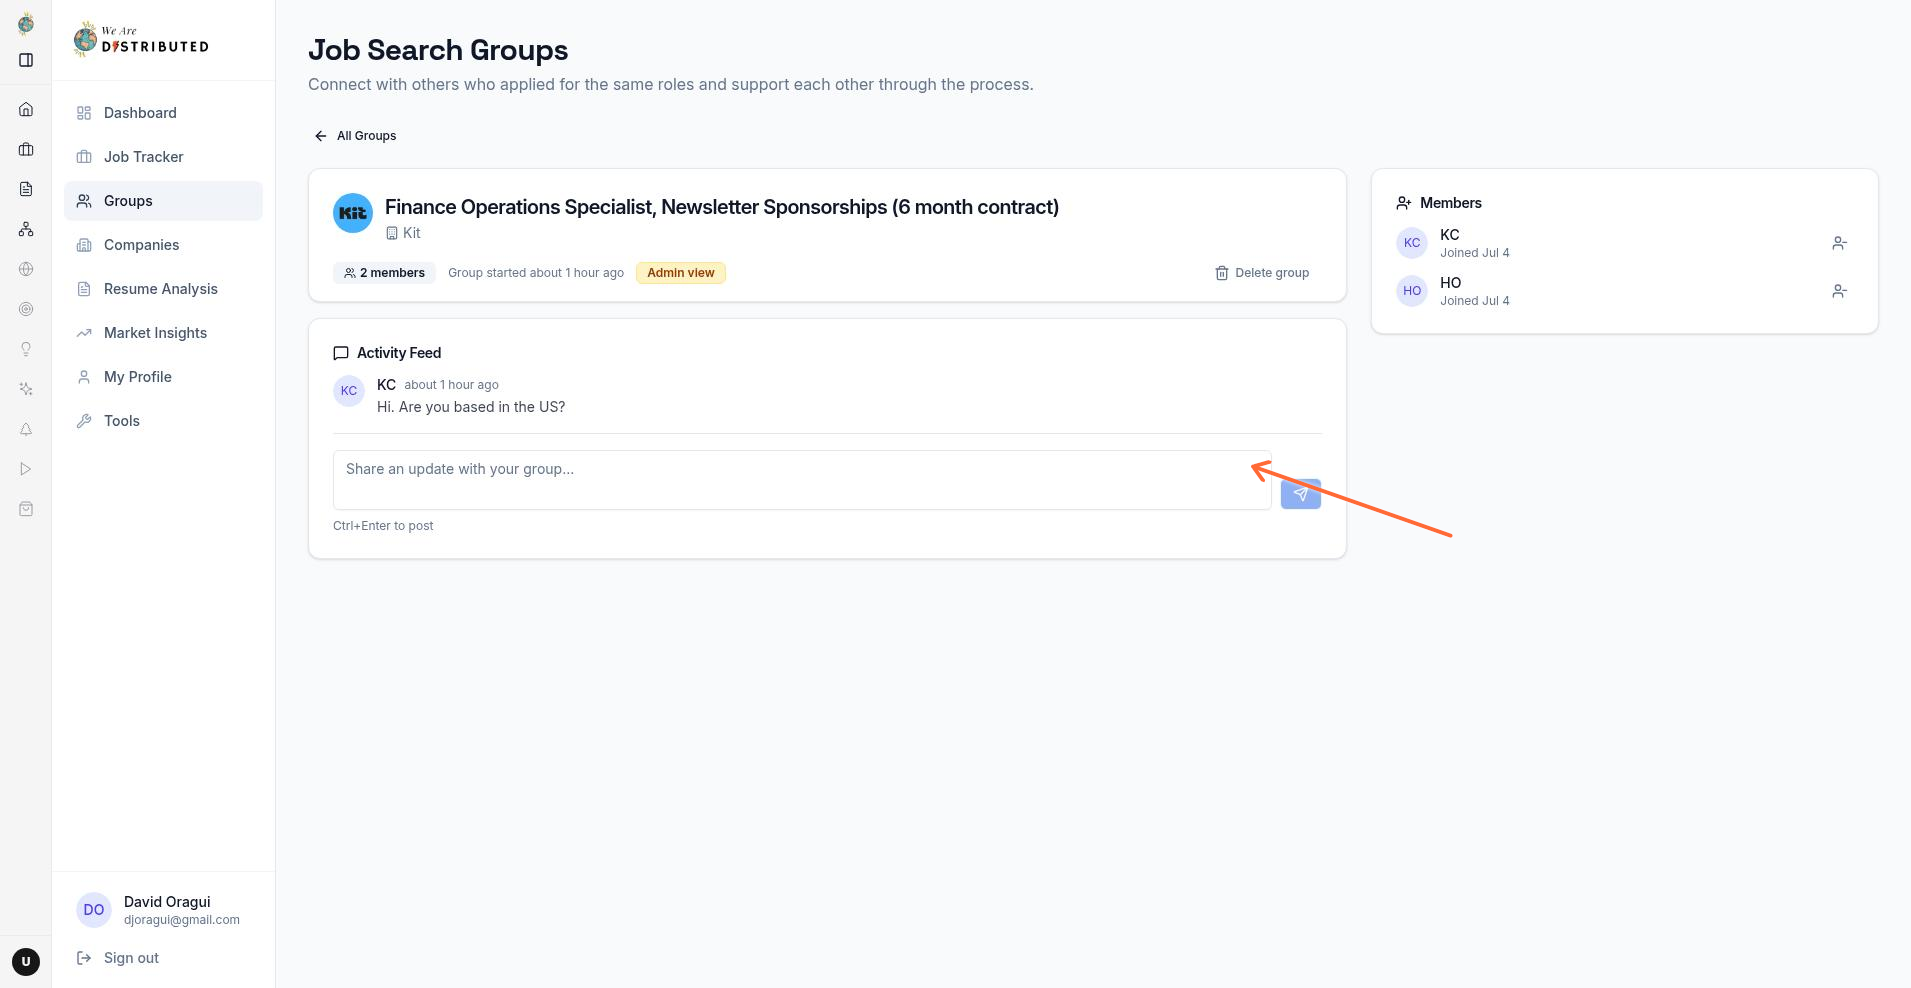
Task: Click the message 'Hi. Are you based in the US?'
Action: [x=471, y=407]
